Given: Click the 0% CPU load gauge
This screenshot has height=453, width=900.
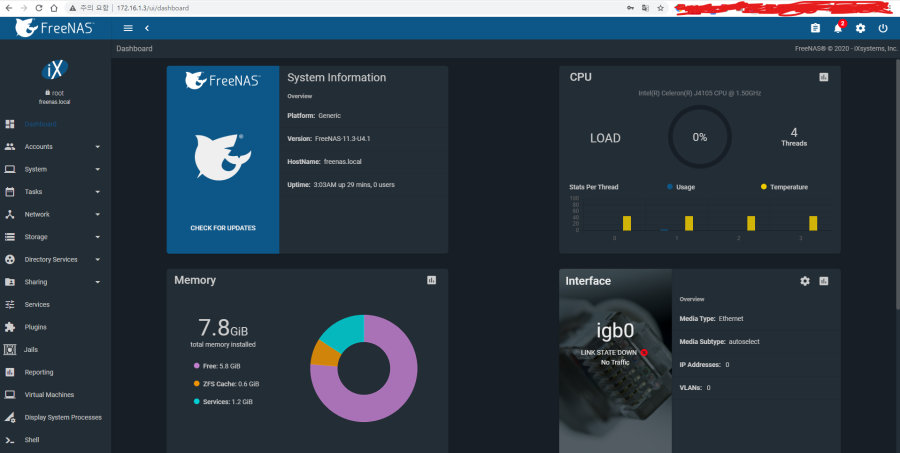Looking at the screenshot, I should tap(700, 137).
